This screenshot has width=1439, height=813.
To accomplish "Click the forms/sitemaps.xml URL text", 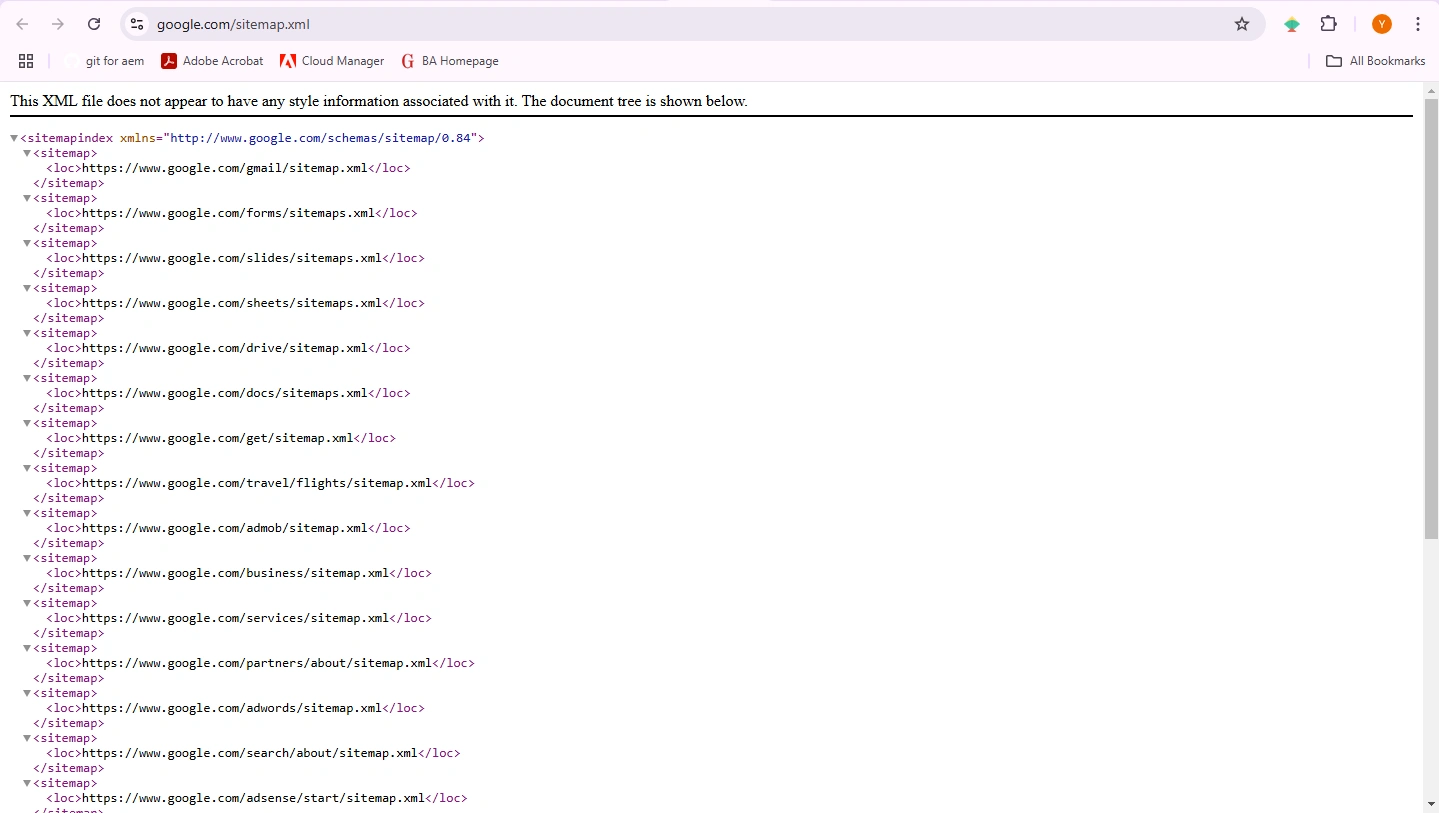I will pyautogui.click(x=228, y=213).
